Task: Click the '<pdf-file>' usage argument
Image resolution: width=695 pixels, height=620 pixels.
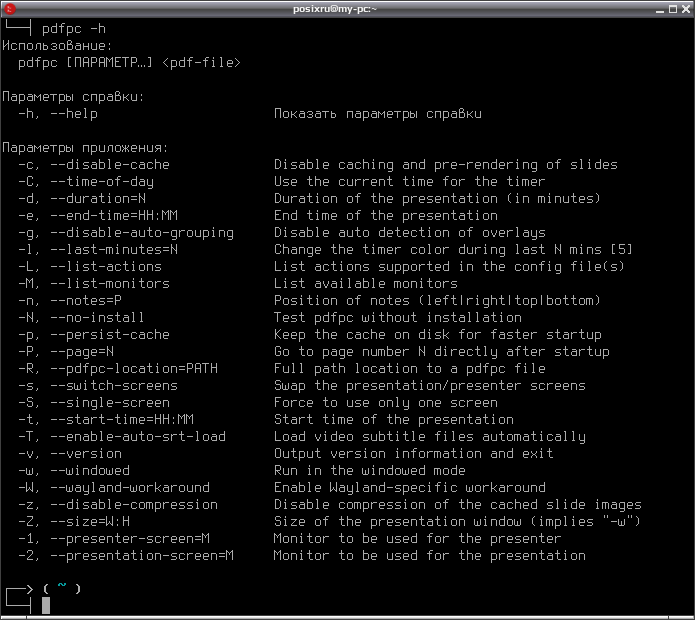Action: [201, 62]
